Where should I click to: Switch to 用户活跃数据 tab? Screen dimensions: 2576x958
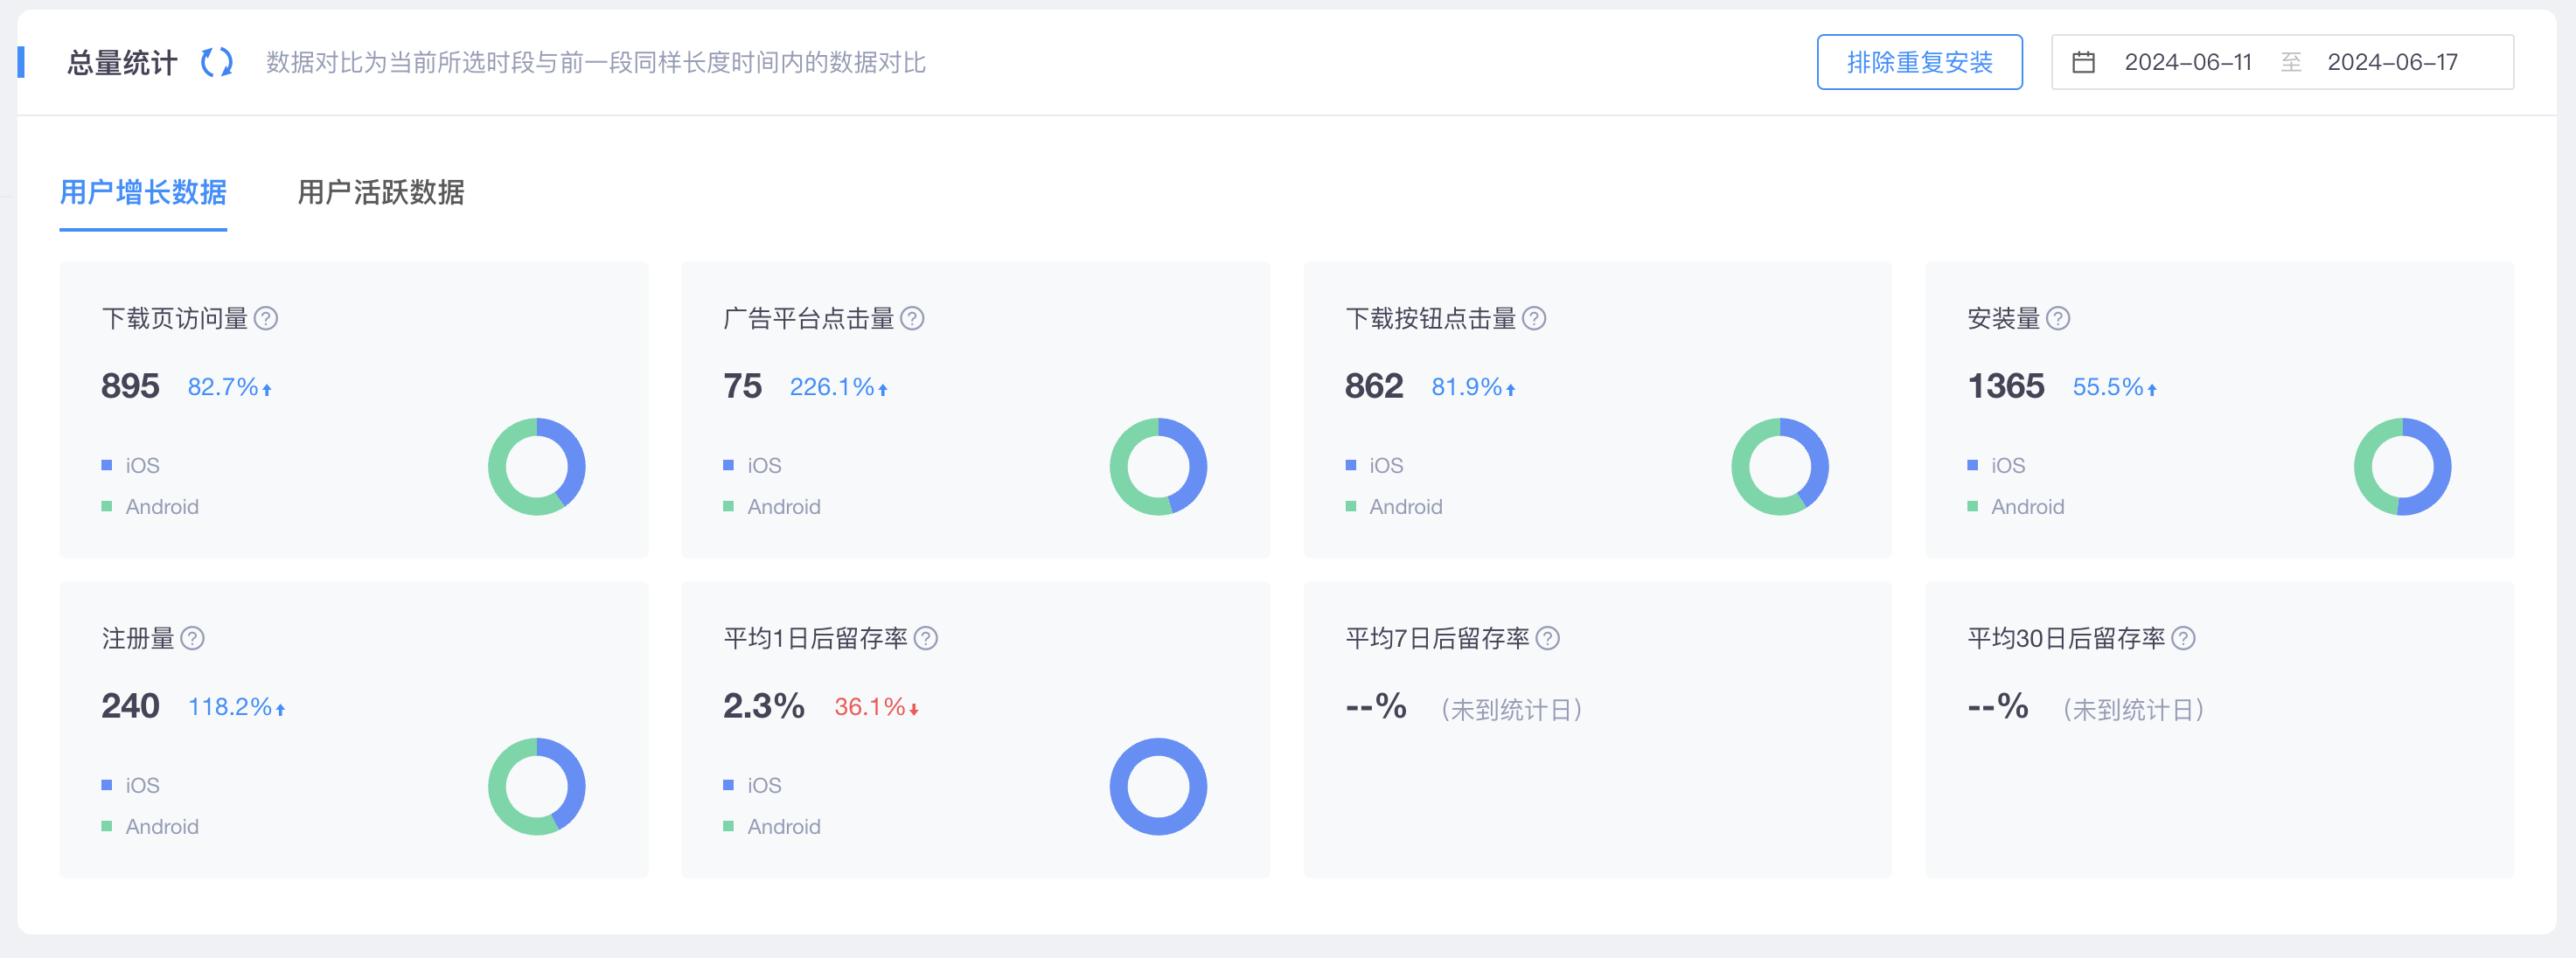point(381,192)
